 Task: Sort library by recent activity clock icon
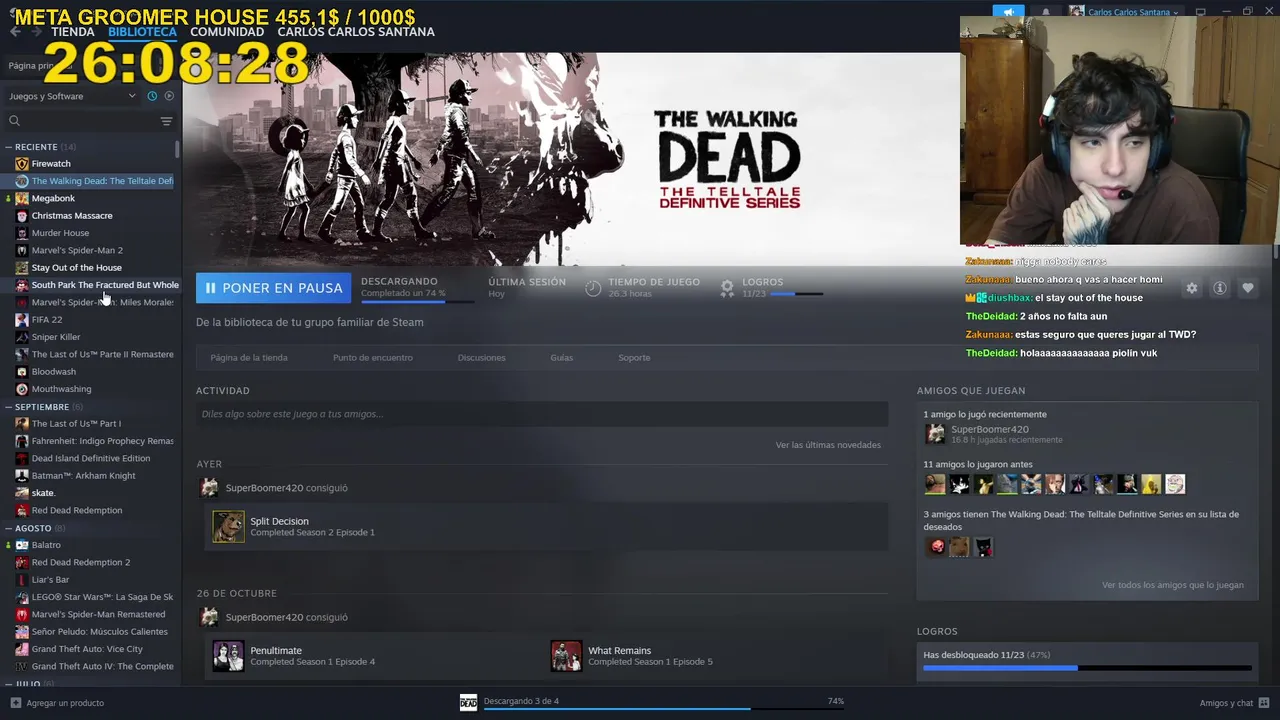pos(152,96)
